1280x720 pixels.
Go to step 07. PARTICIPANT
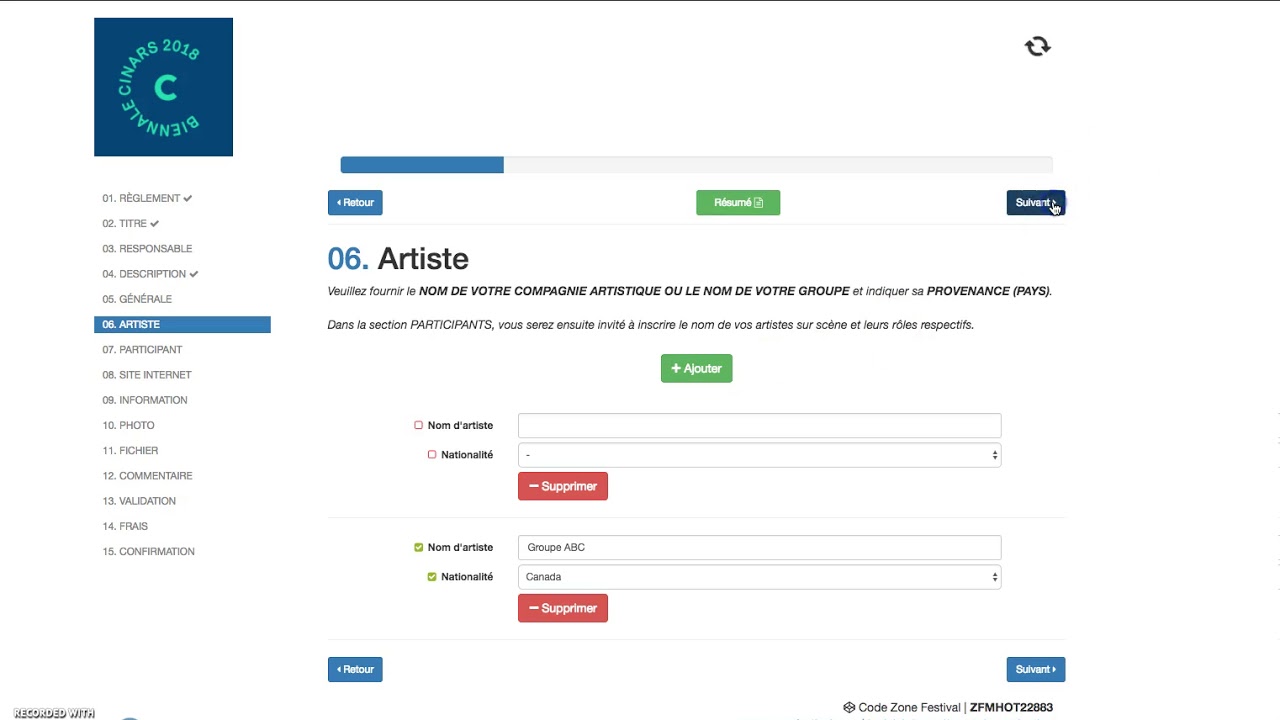(142, 349)
